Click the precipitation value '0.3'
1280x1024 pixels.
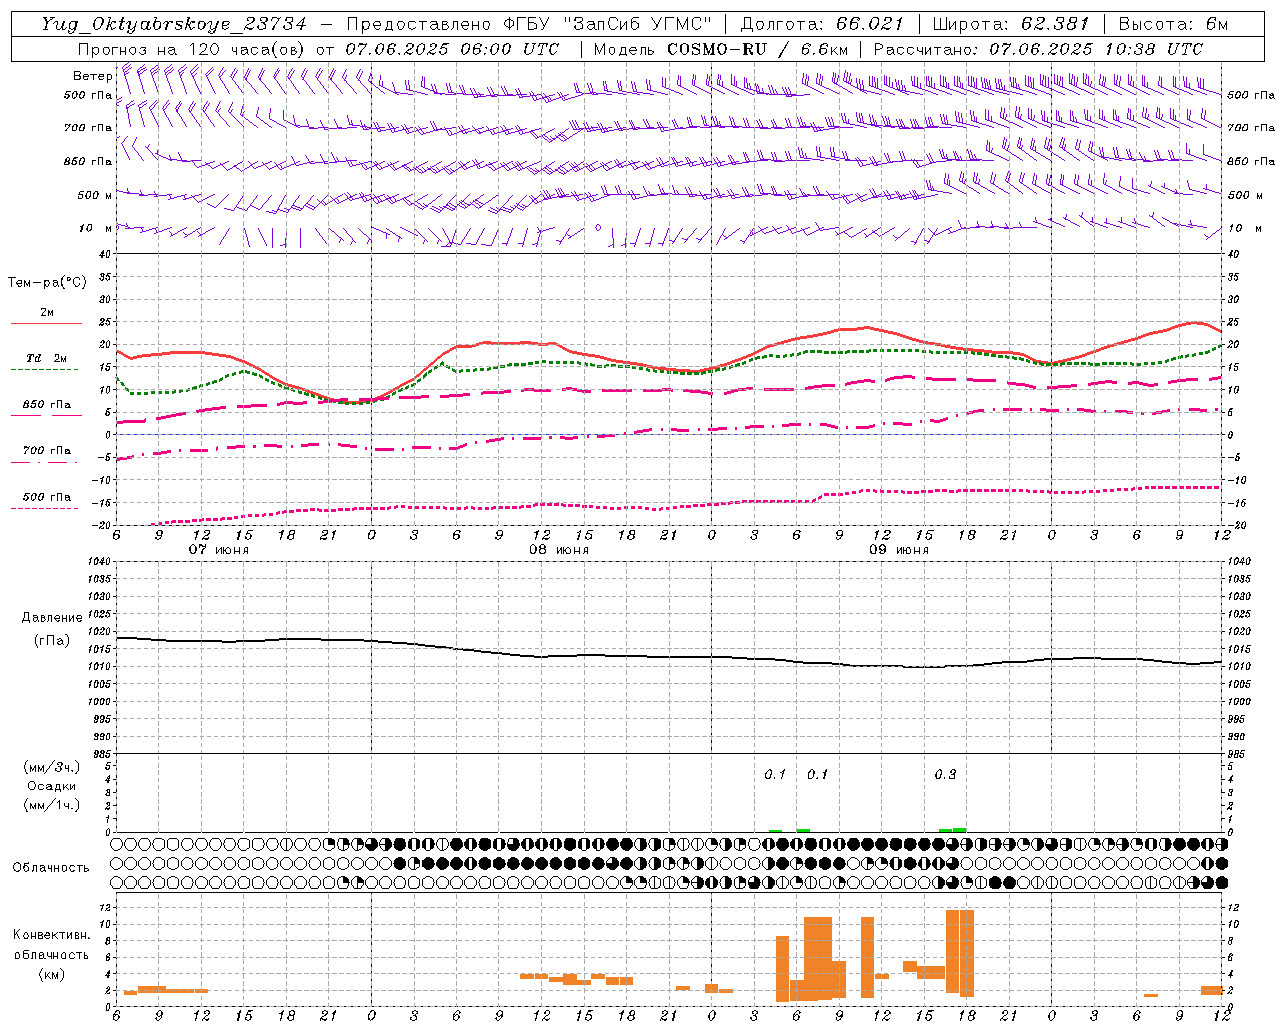point(945,775)
